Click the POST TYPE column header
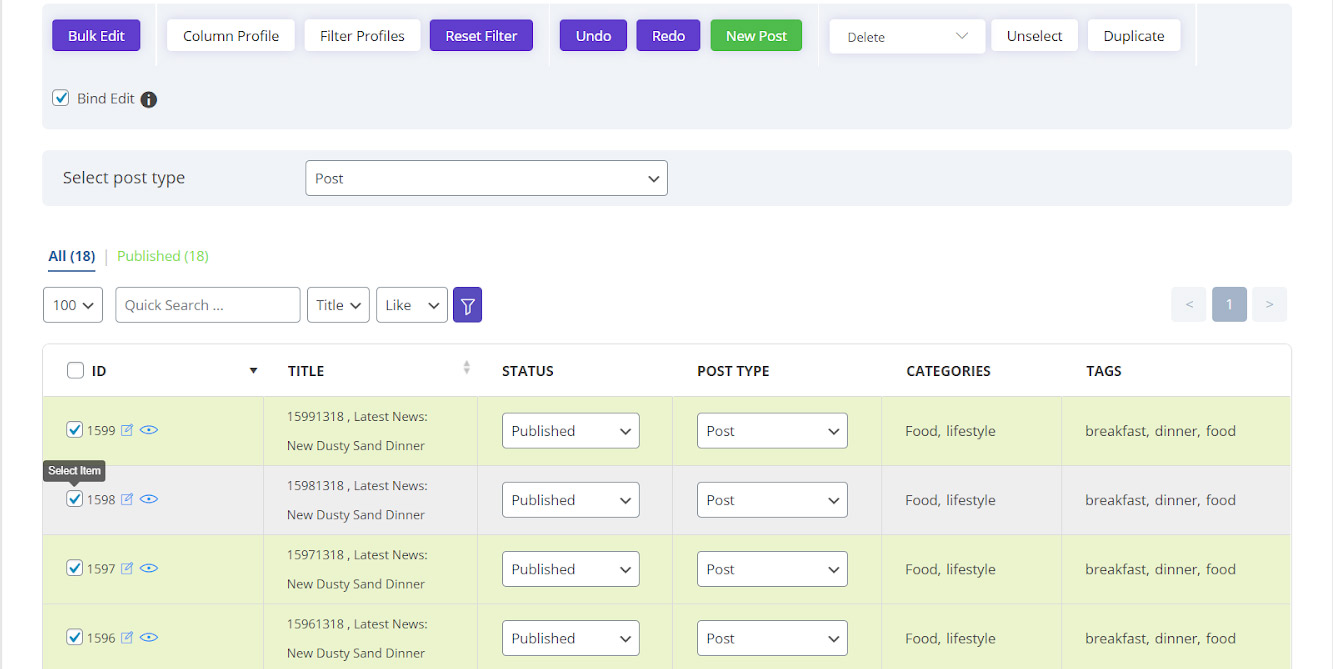Image resolution: width=1333 pixels, height=669 pixels. point(733,371)
